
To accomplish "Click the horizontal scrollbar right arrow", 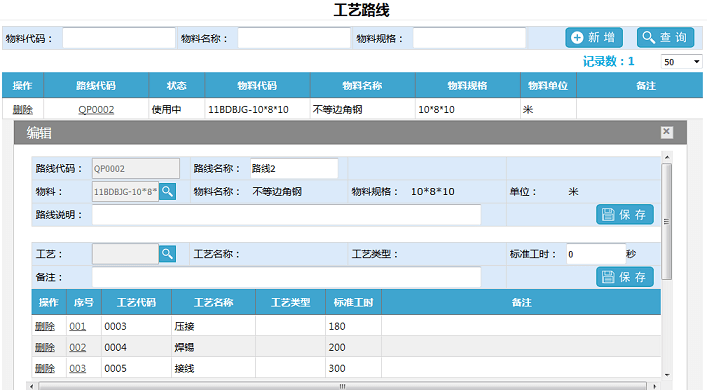I will (x=655, y=386).
